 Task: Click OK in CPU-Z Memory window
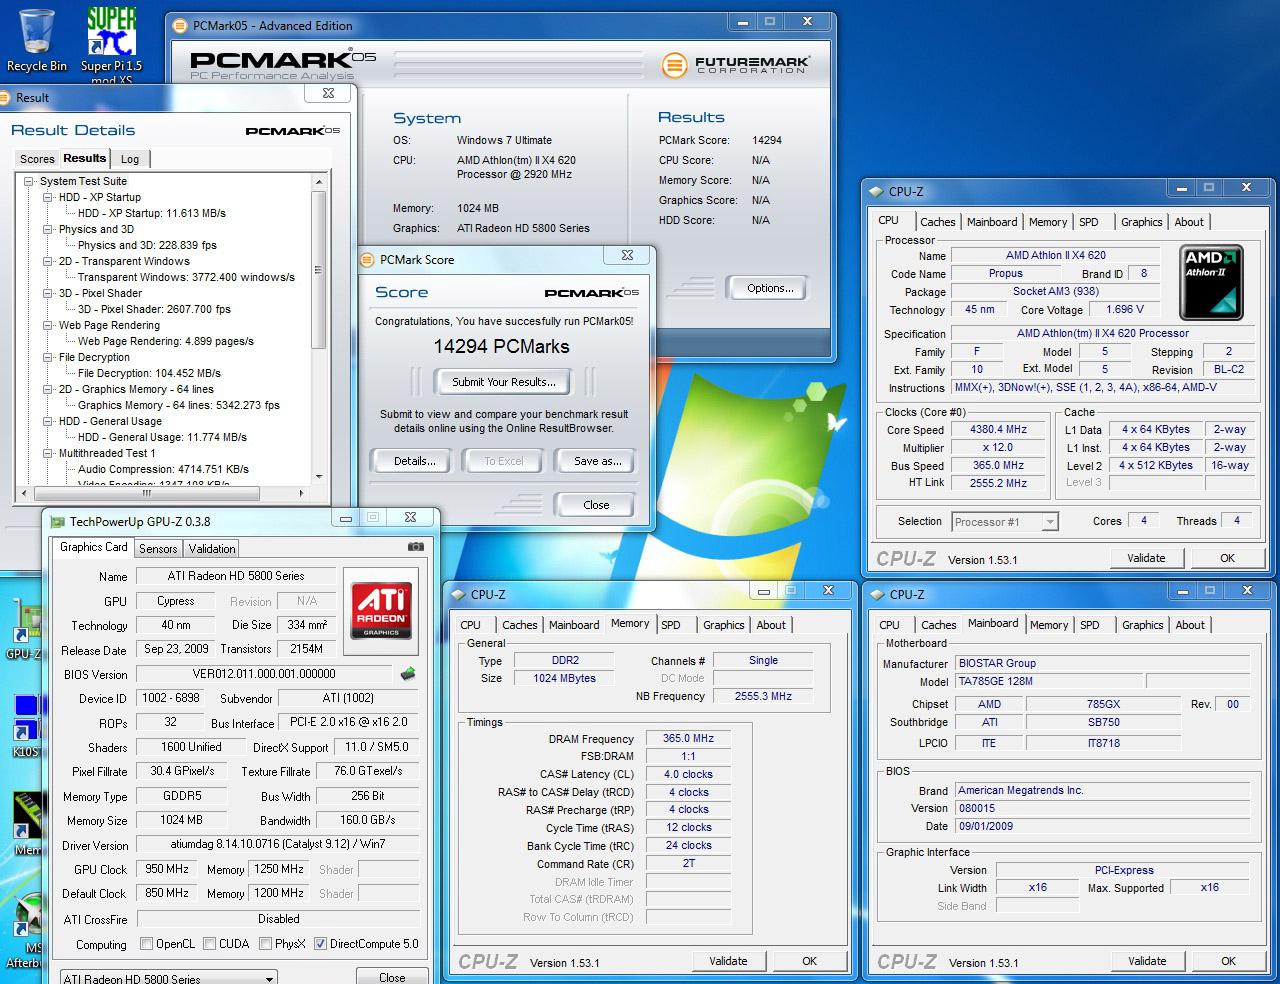tap(809, 961)
